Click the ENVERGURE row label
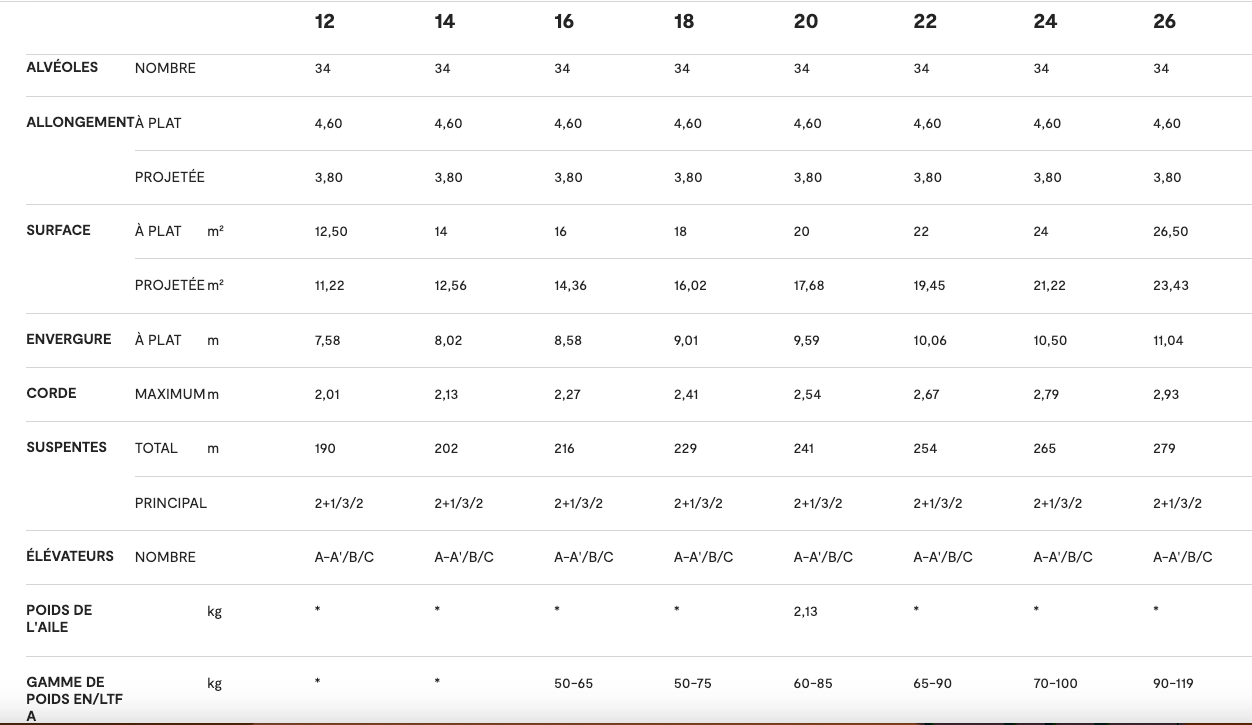The image size is (1252, 725). 68,339
